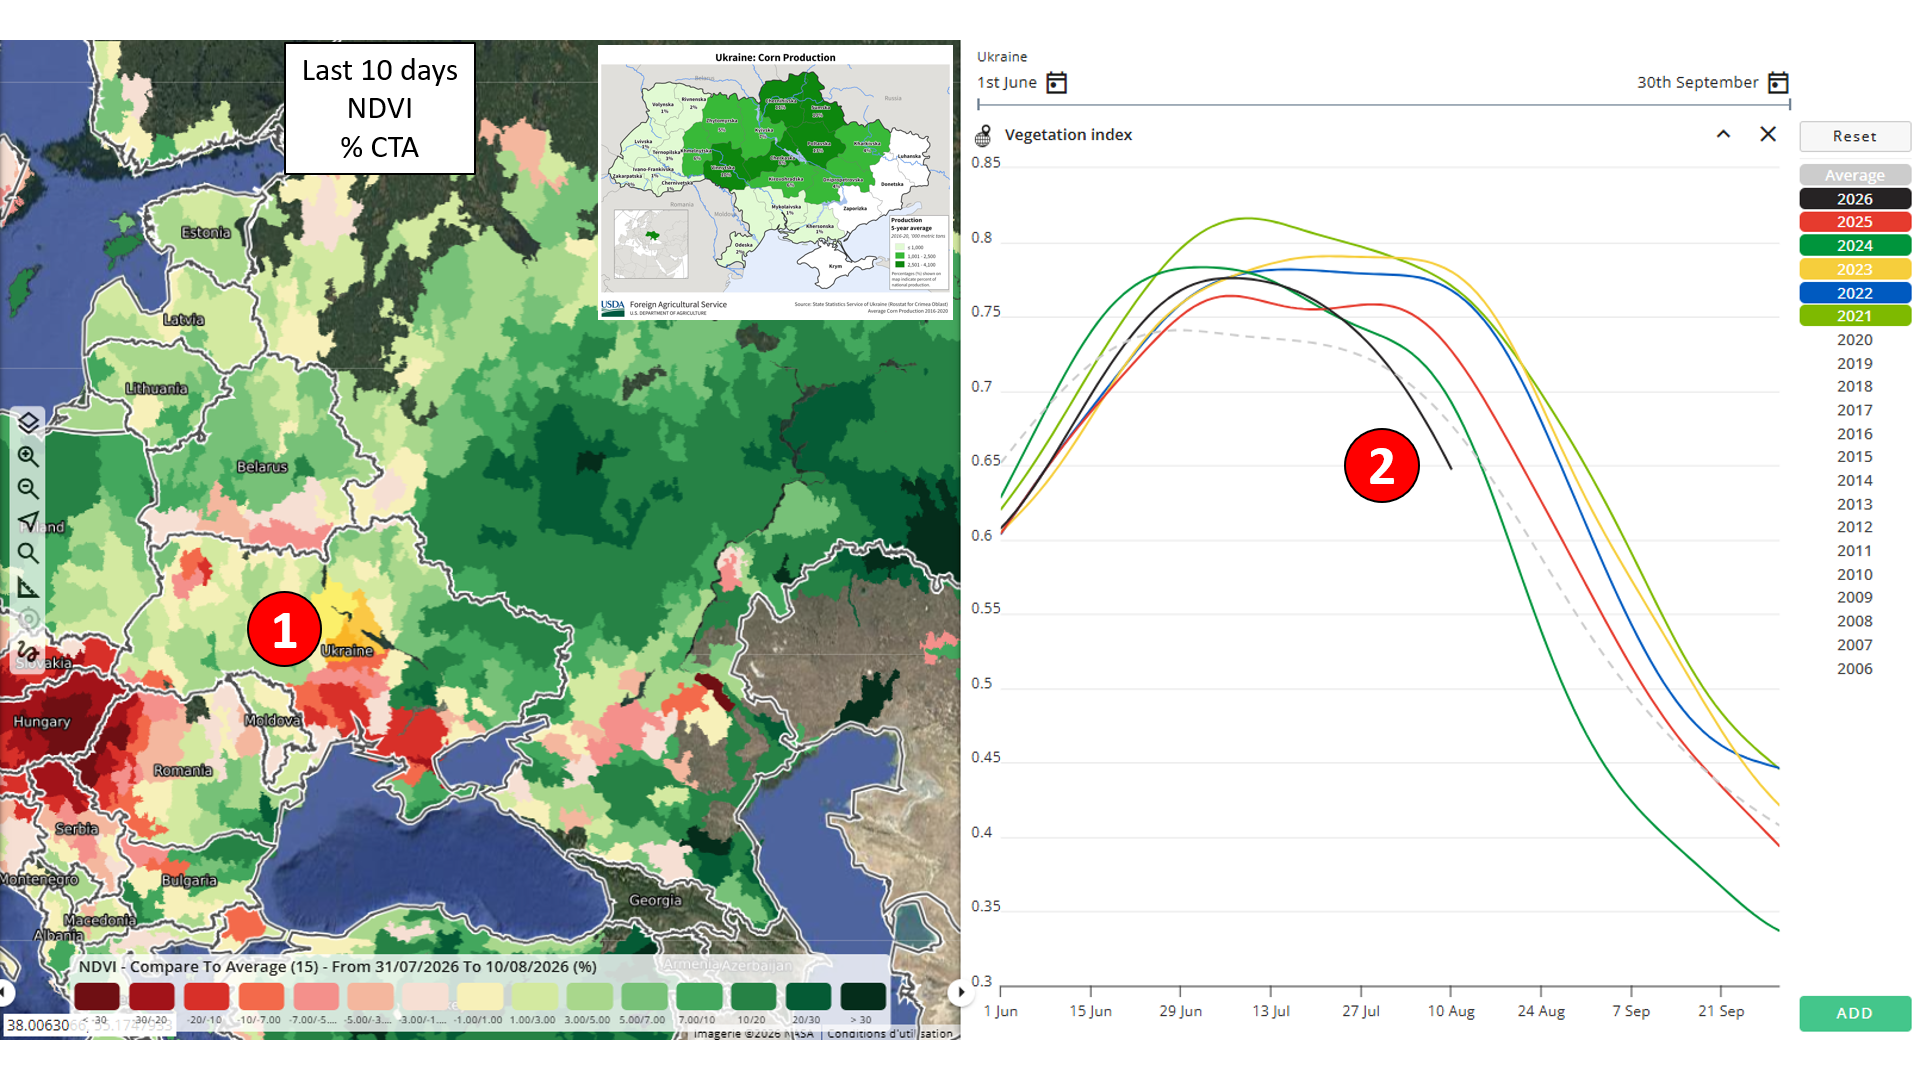Add the 2013 year to chart

pos(1855,504)
